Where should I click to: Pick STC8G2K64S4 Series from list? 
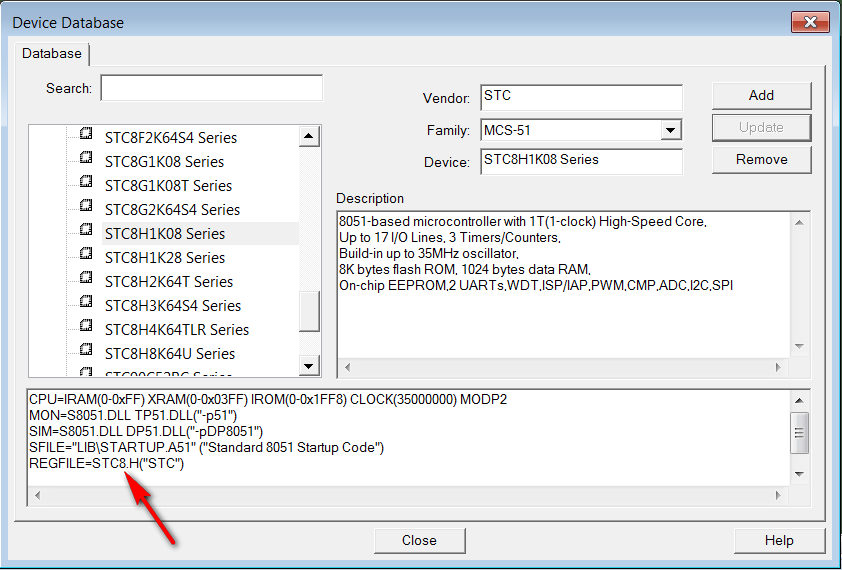[172, 210]
